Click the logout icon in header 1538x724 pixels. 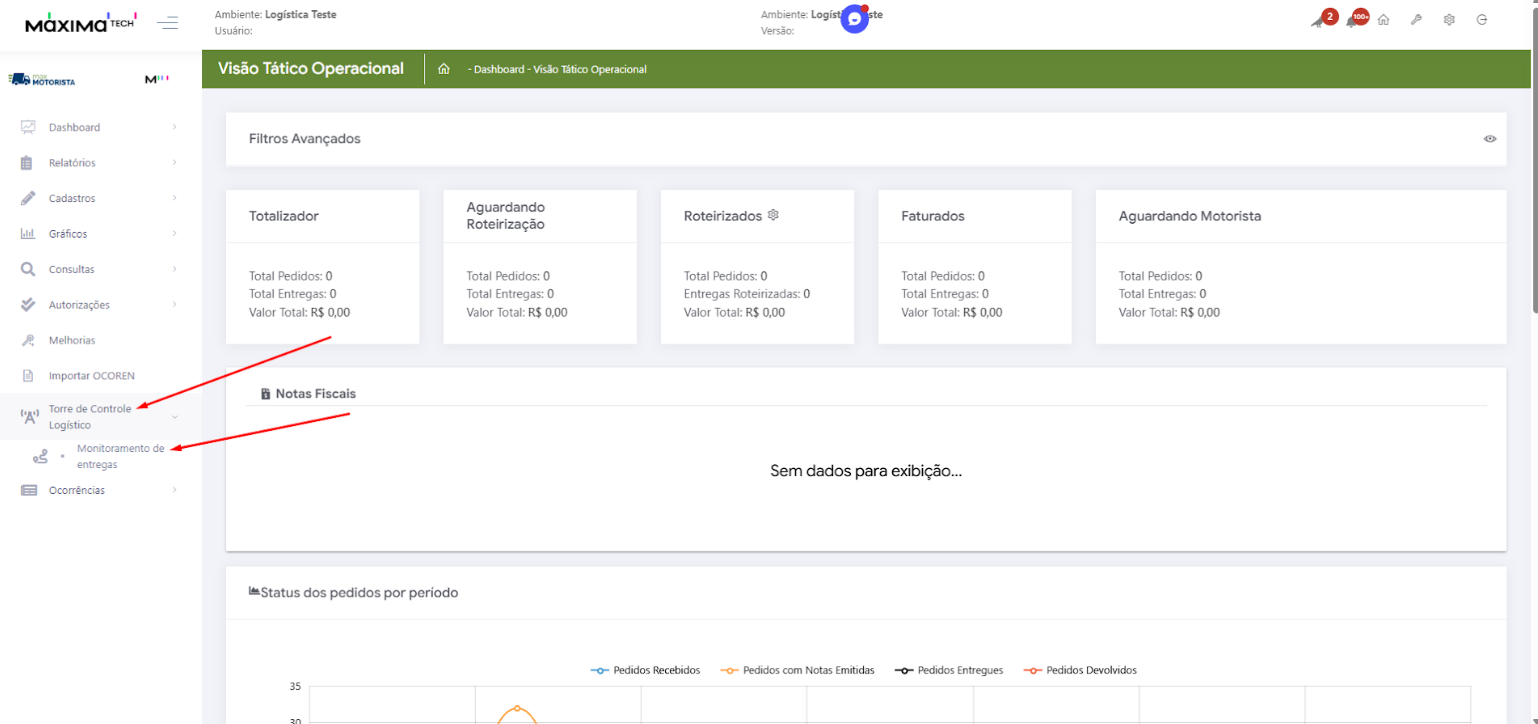point(1482,20)
